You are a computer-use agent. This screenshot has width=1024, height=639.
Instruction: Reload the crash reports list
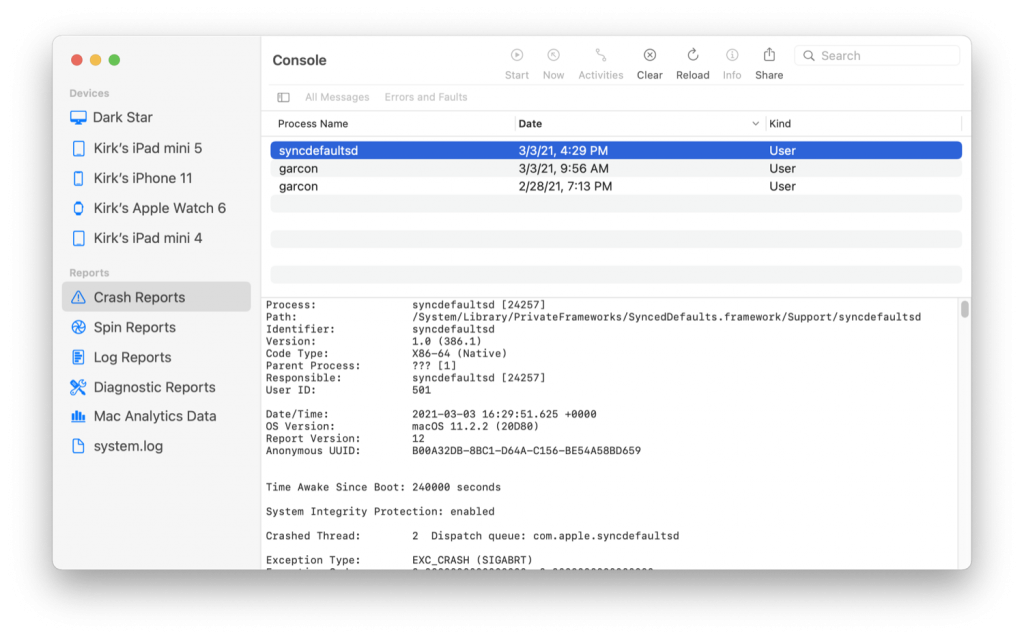click(692, 62)
